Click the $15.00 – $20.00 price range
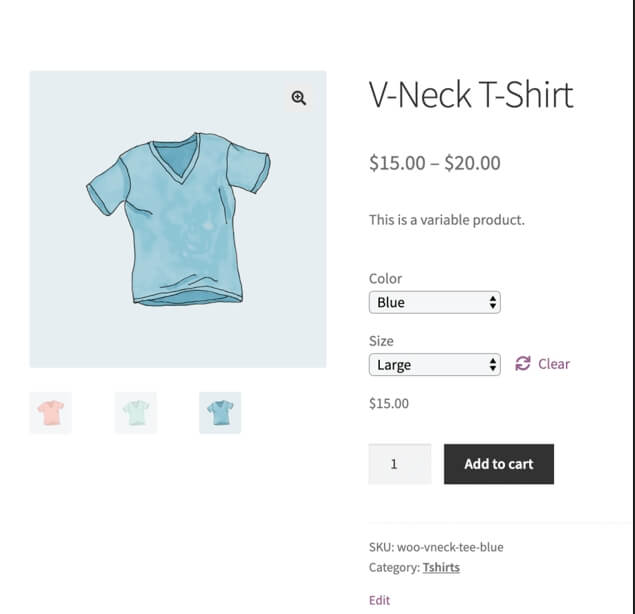635x614 pixels. 435,163
